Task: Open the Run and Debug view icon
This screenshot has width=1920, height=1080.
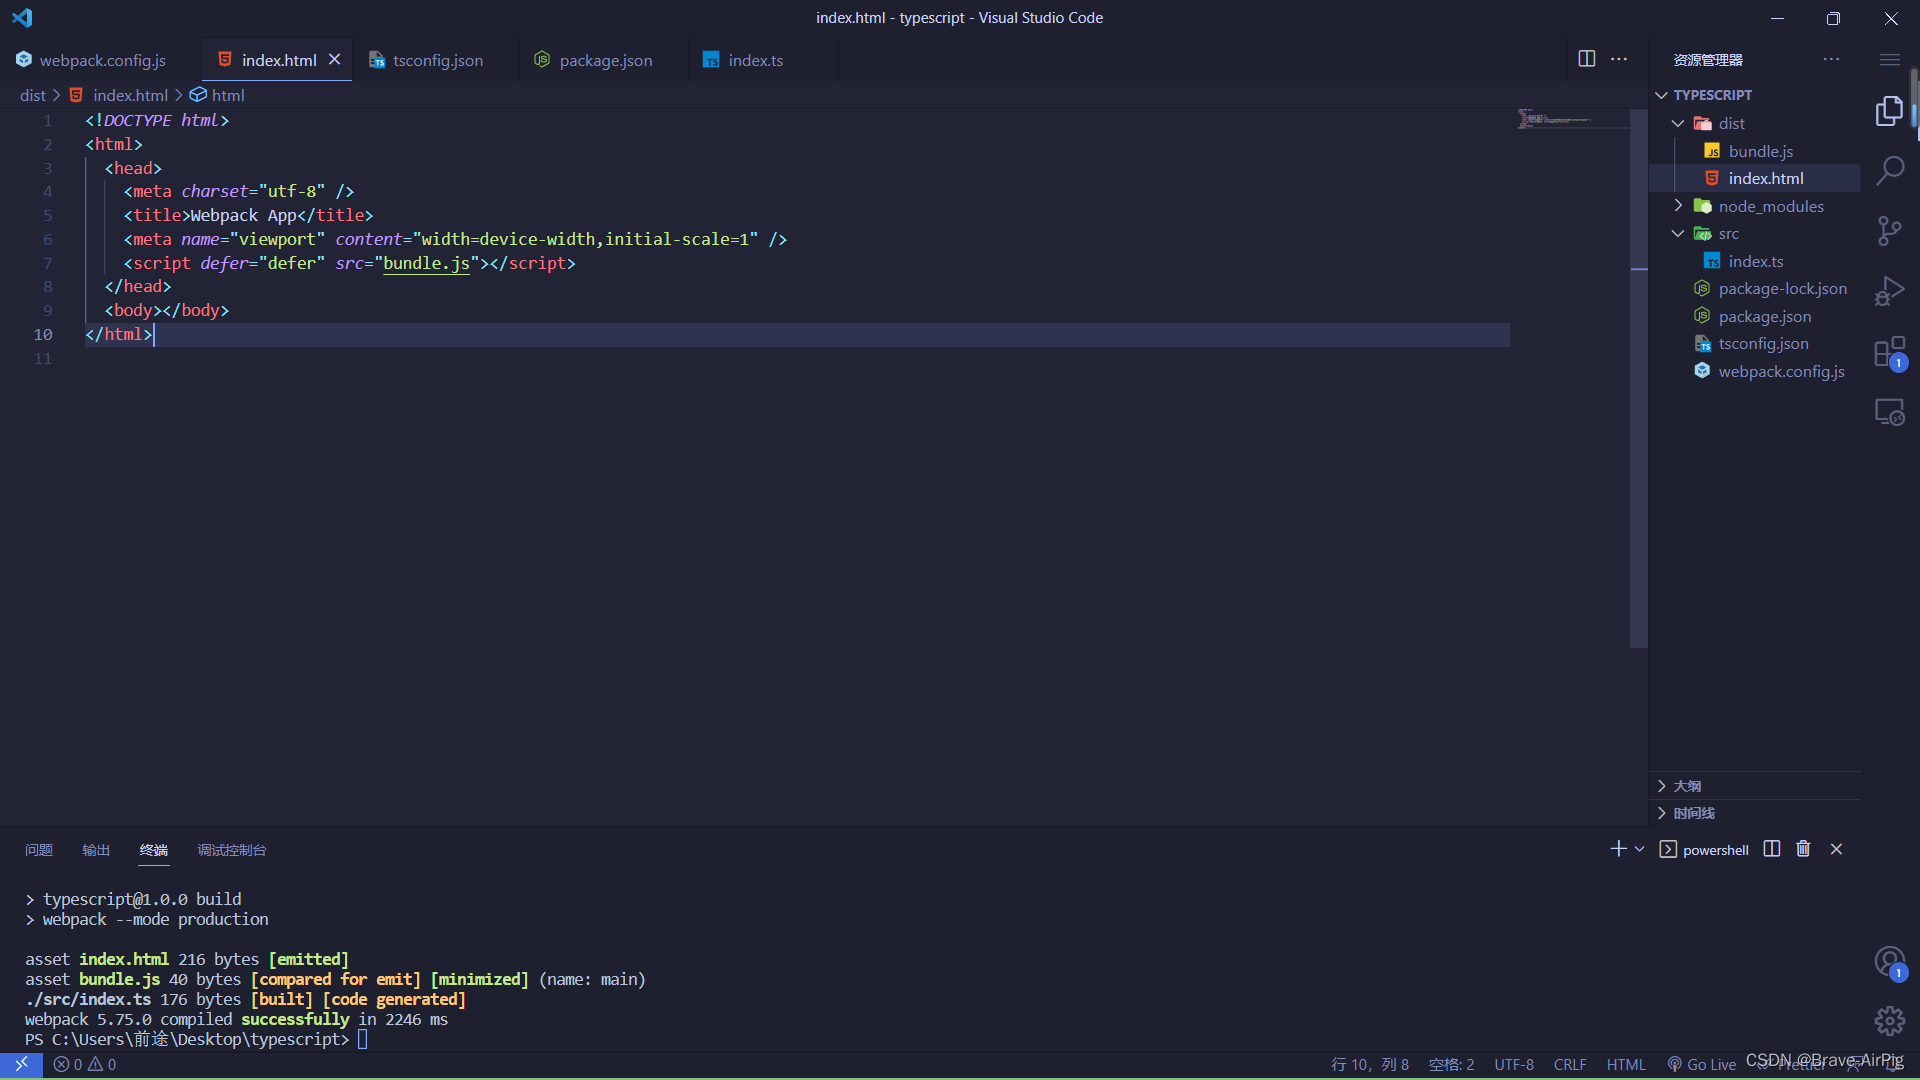Action: click(x=1889, y=291)
